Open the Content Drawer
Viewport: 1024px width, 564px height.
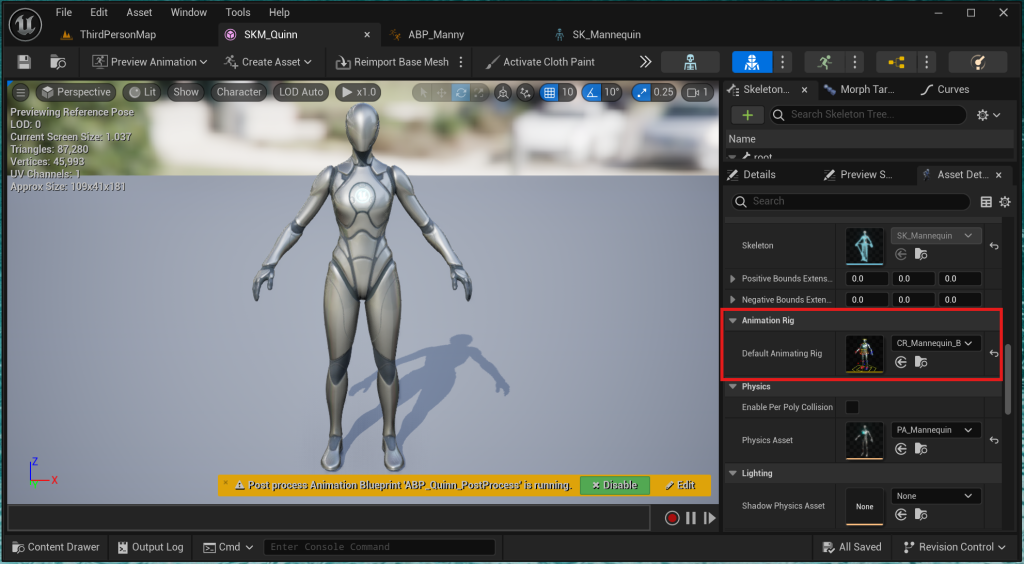tap(56, 547)
